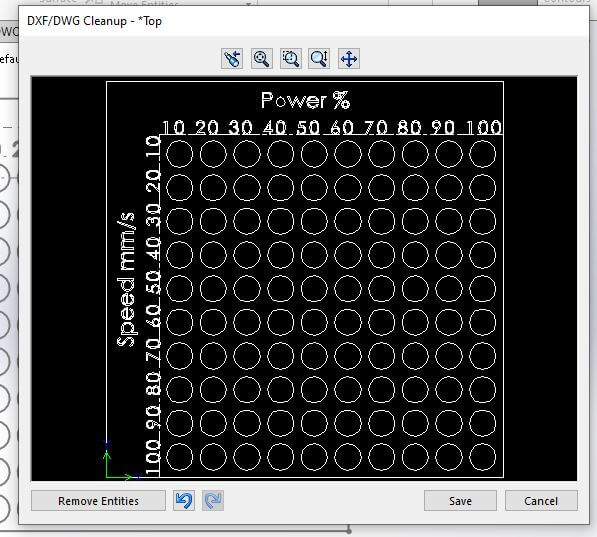Select the 'Power %' text entity

[305, 100]
